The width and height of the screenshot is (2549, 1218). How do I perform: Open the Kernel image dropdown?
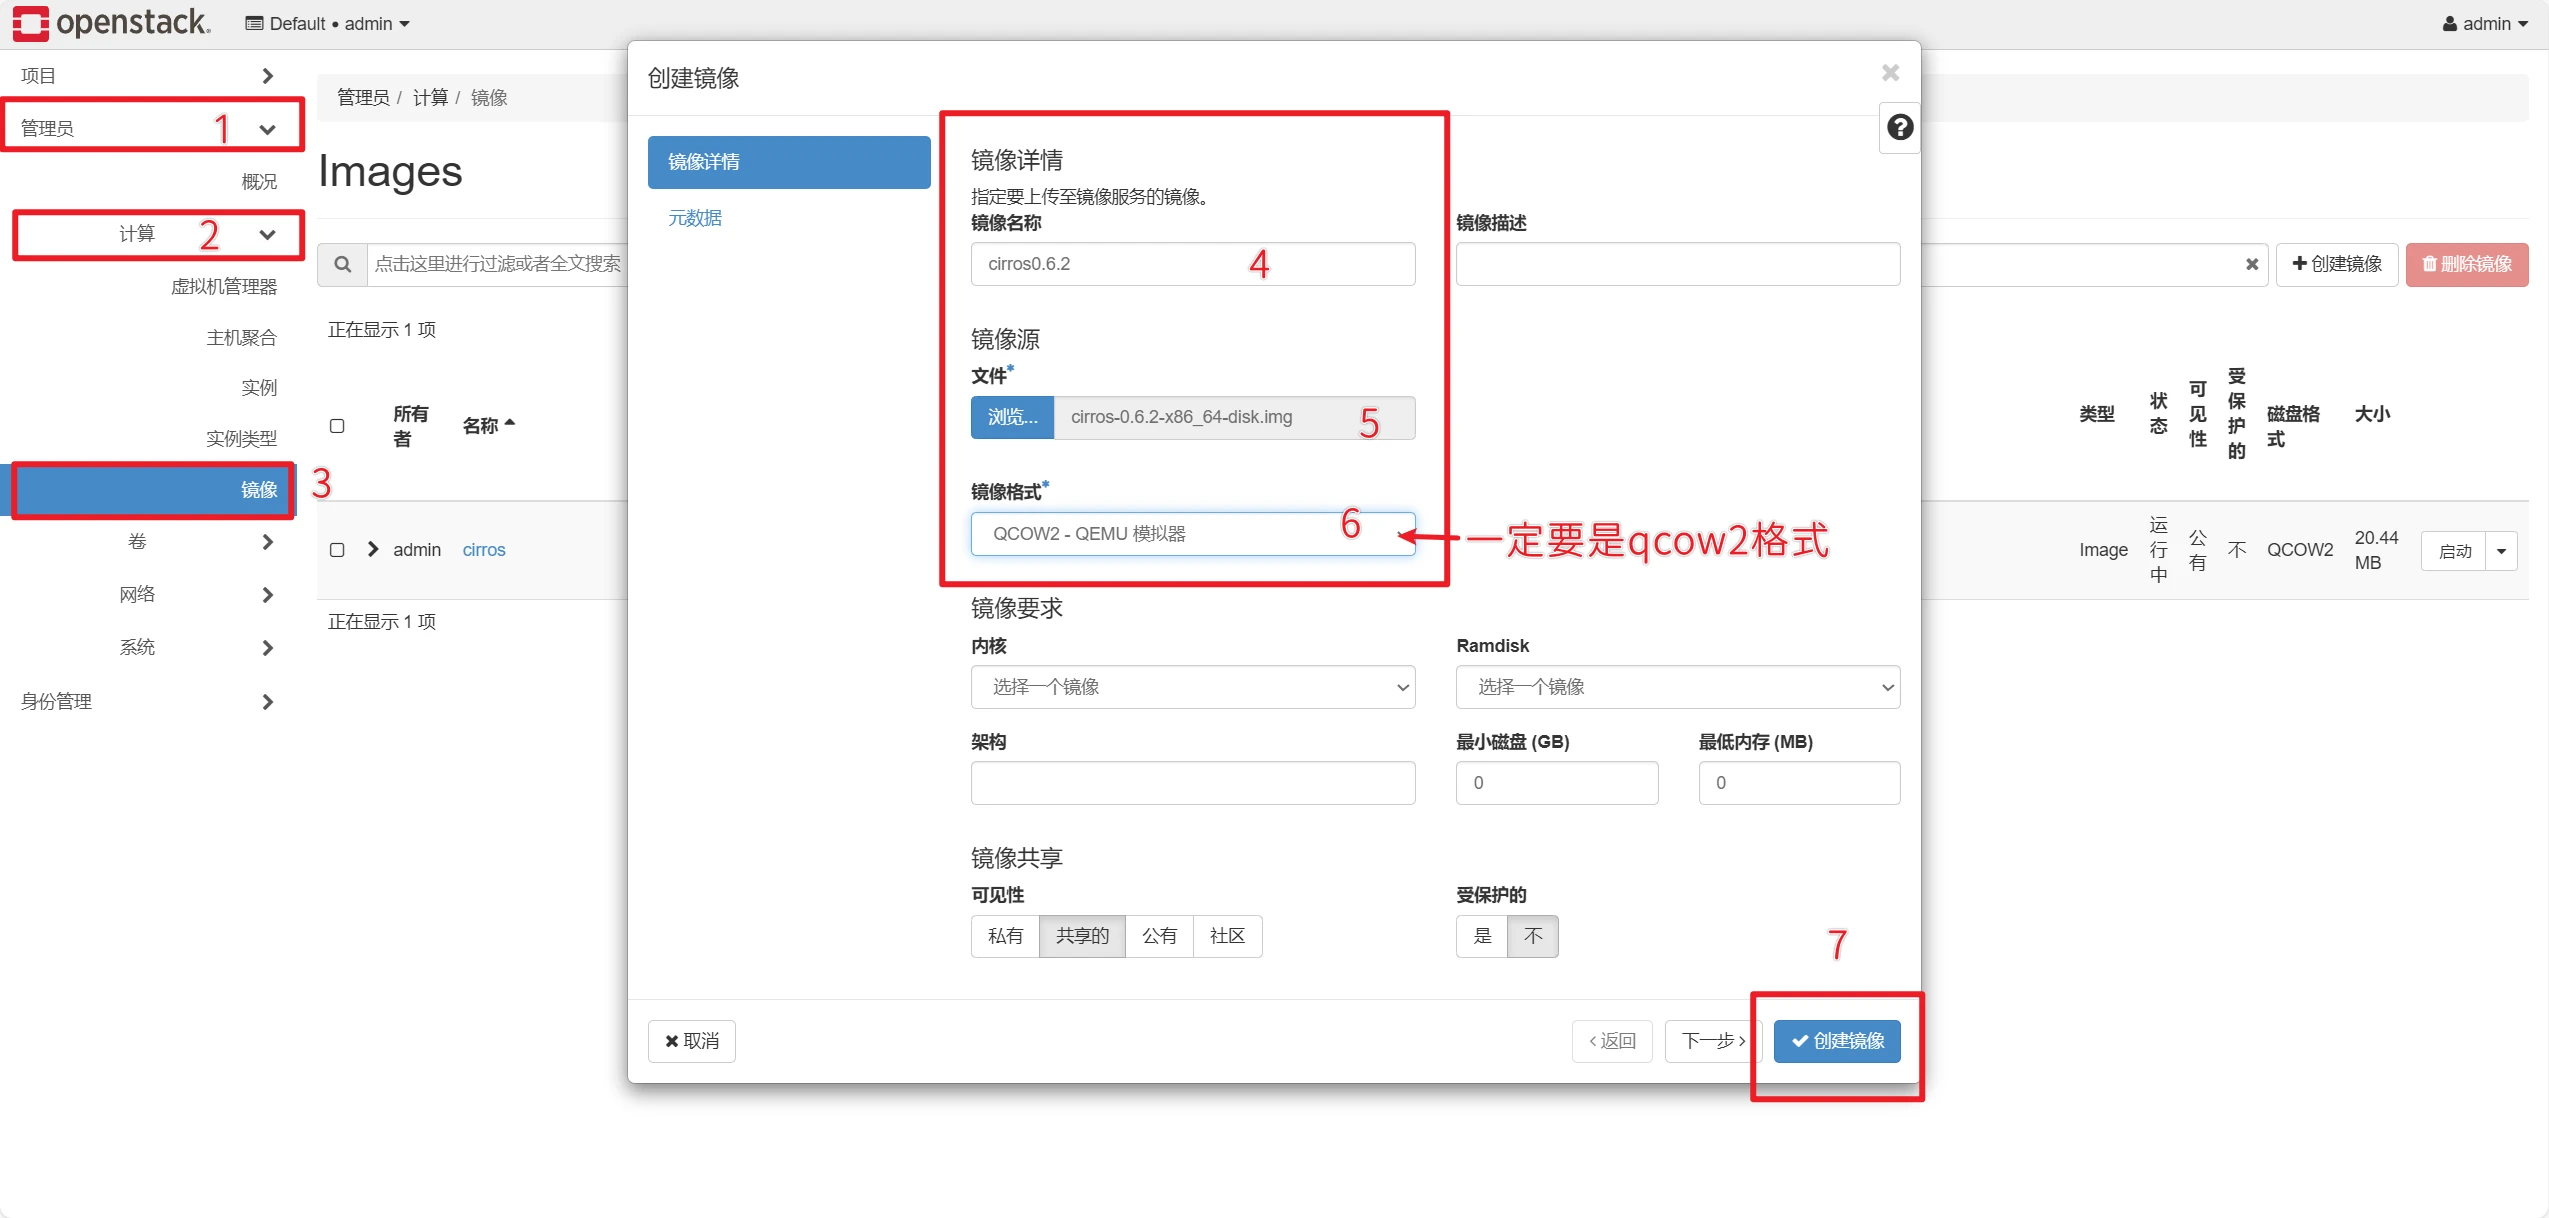click(1191, 687)
